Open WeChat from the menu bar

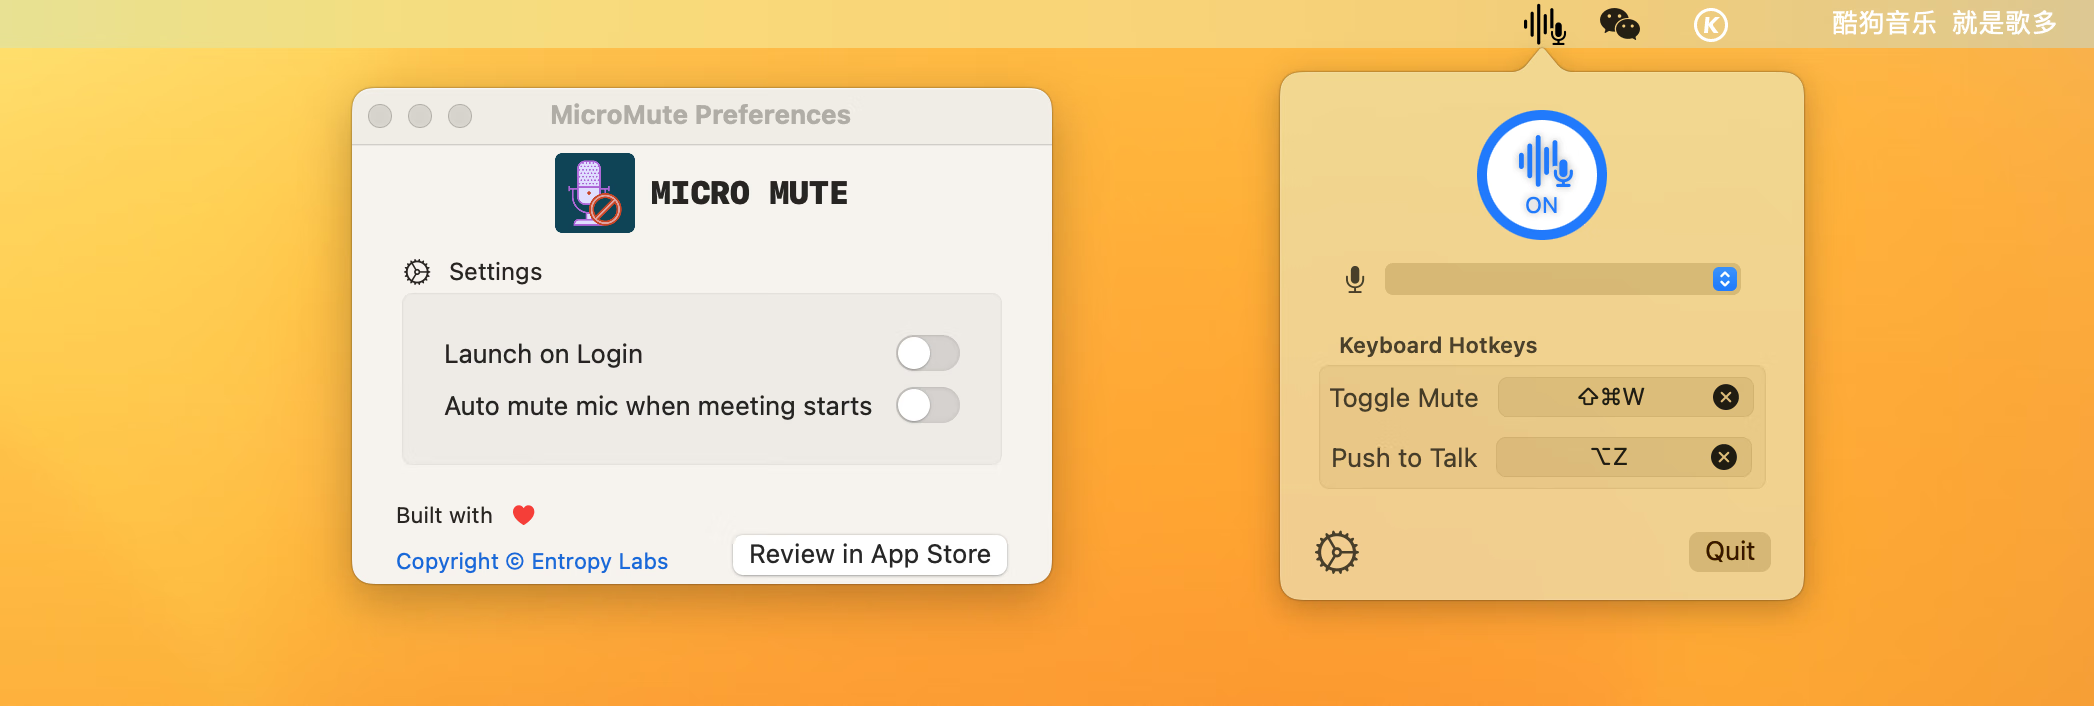click(1619, 24)
